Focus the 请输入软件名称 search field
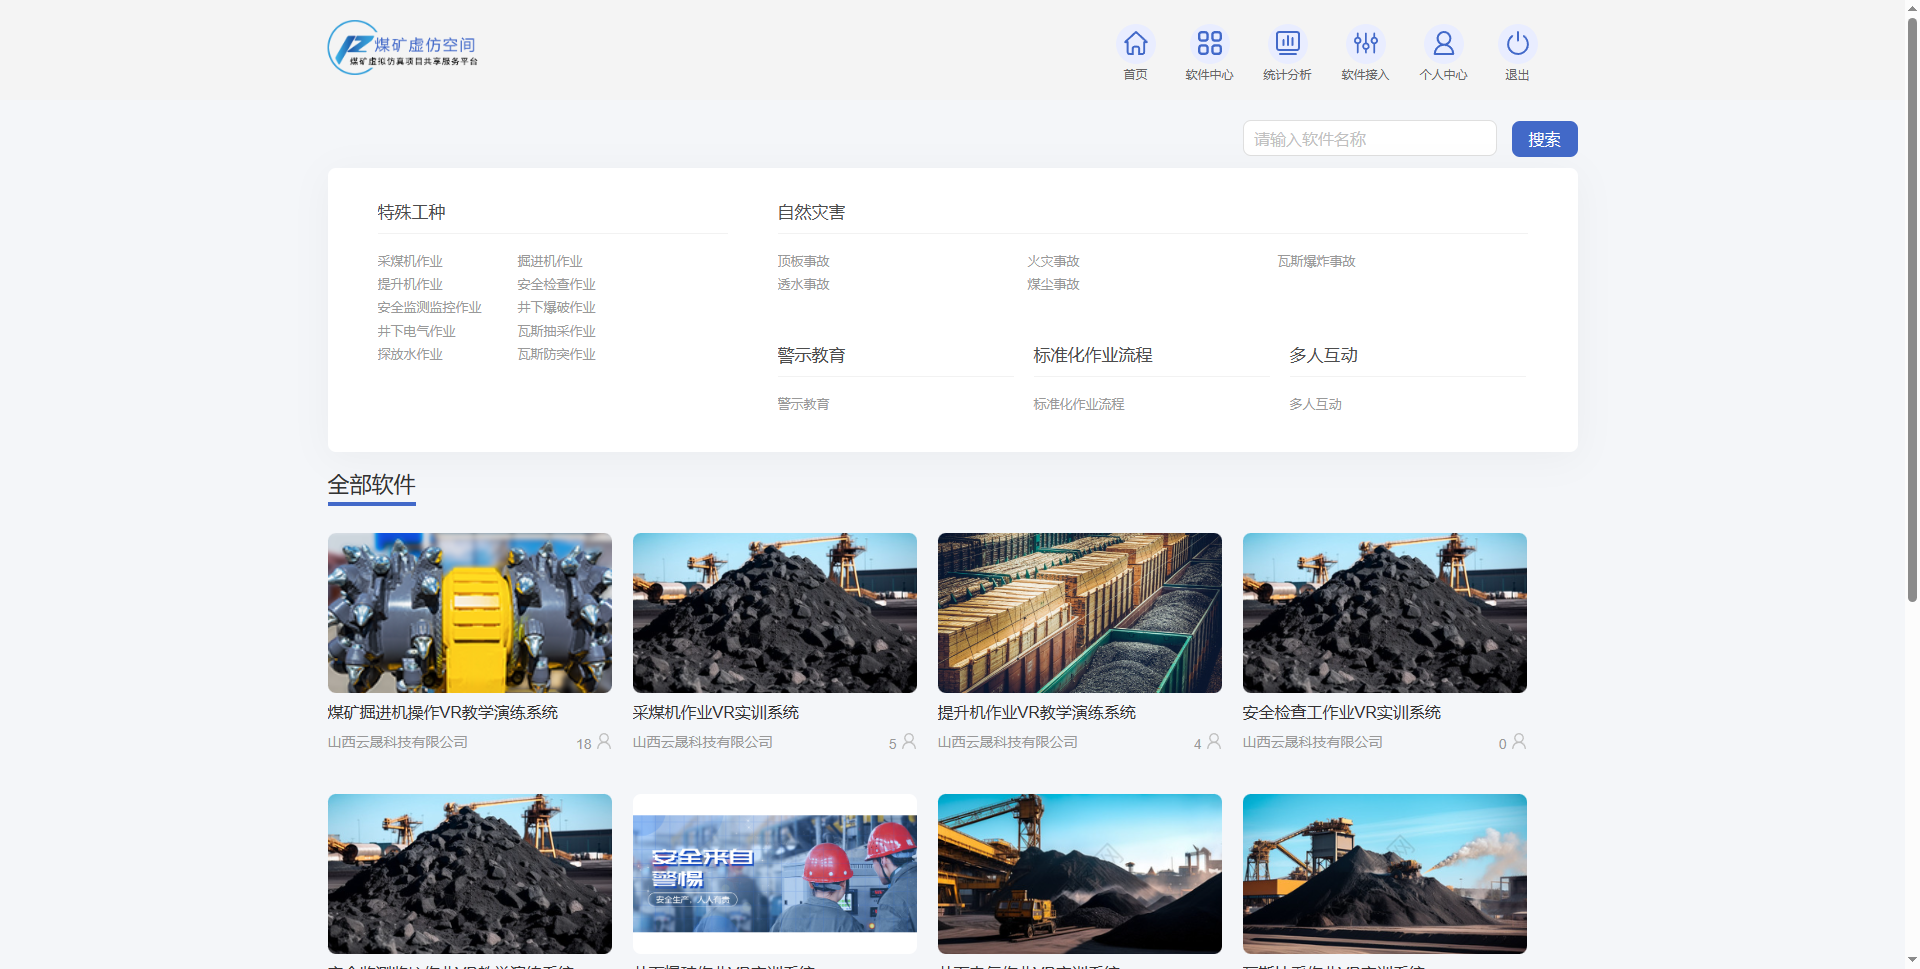 point(1369,139)
